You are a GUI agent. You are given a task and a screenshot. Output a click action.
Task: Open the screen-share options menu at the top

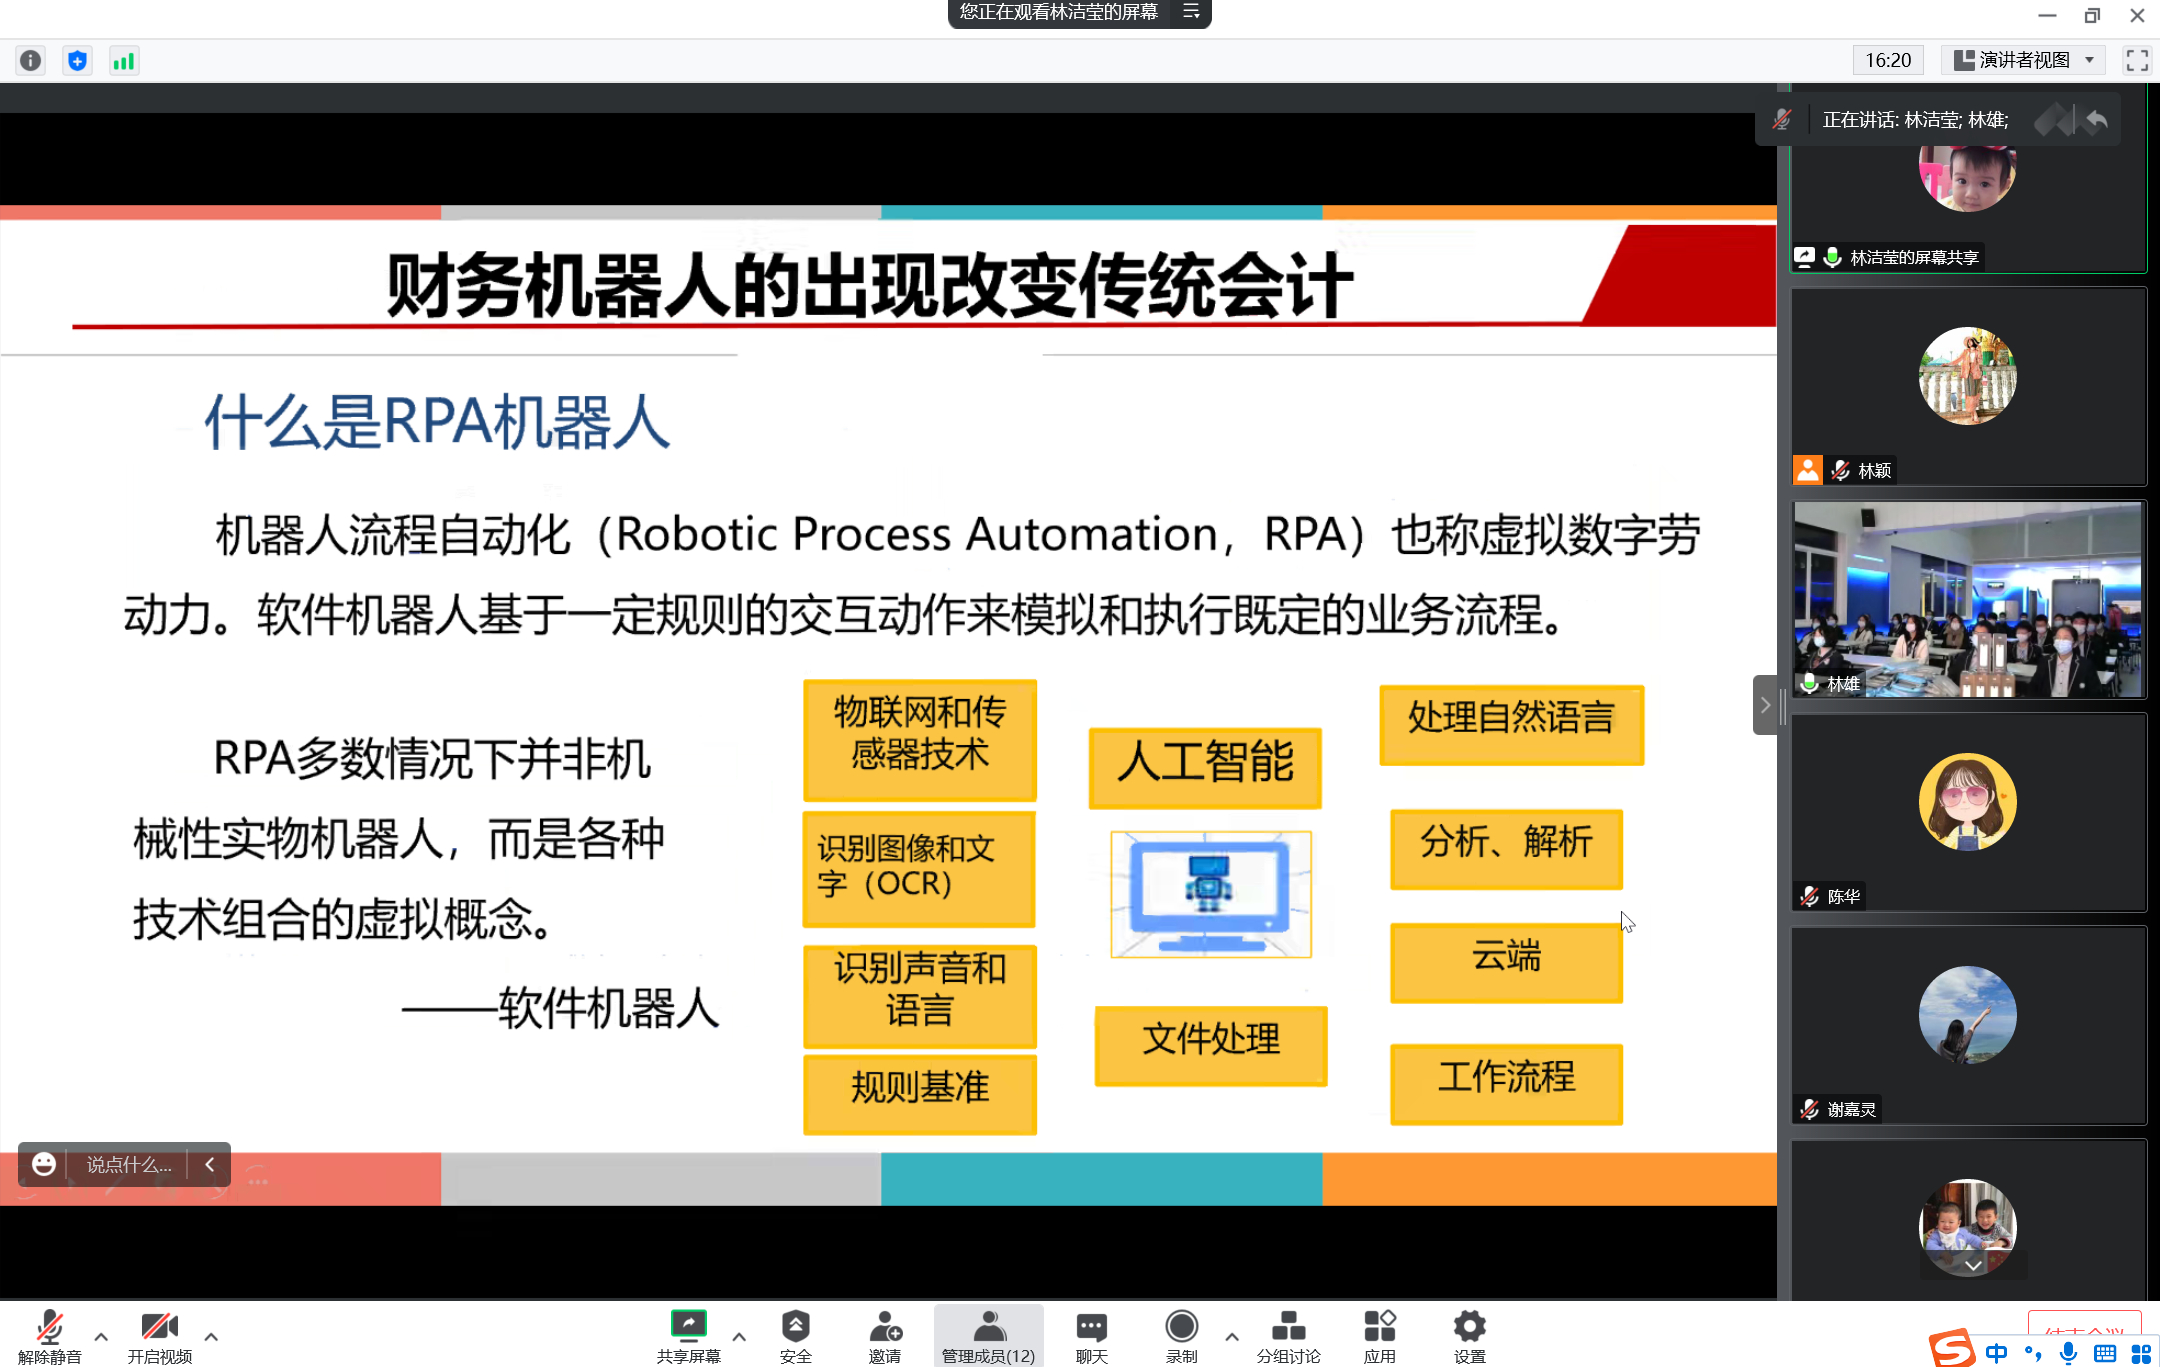1190,12
